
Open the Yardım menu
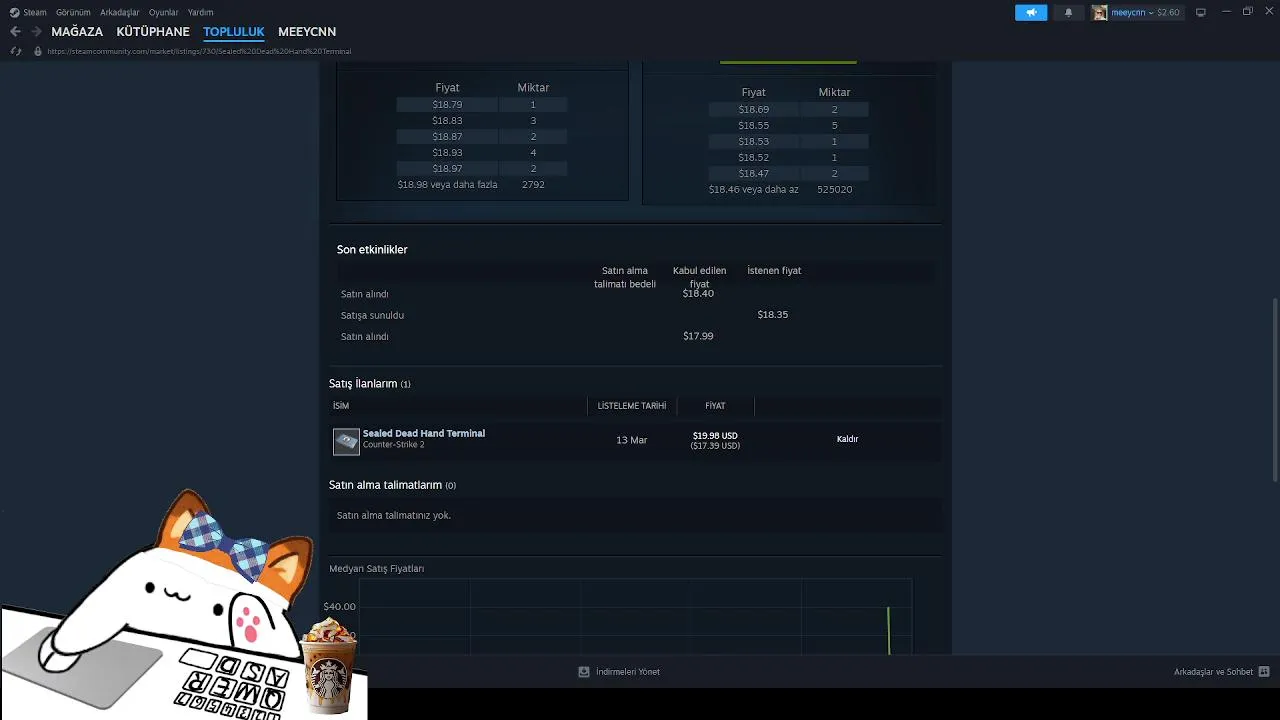pyautogui.click(x=200, y=12)
